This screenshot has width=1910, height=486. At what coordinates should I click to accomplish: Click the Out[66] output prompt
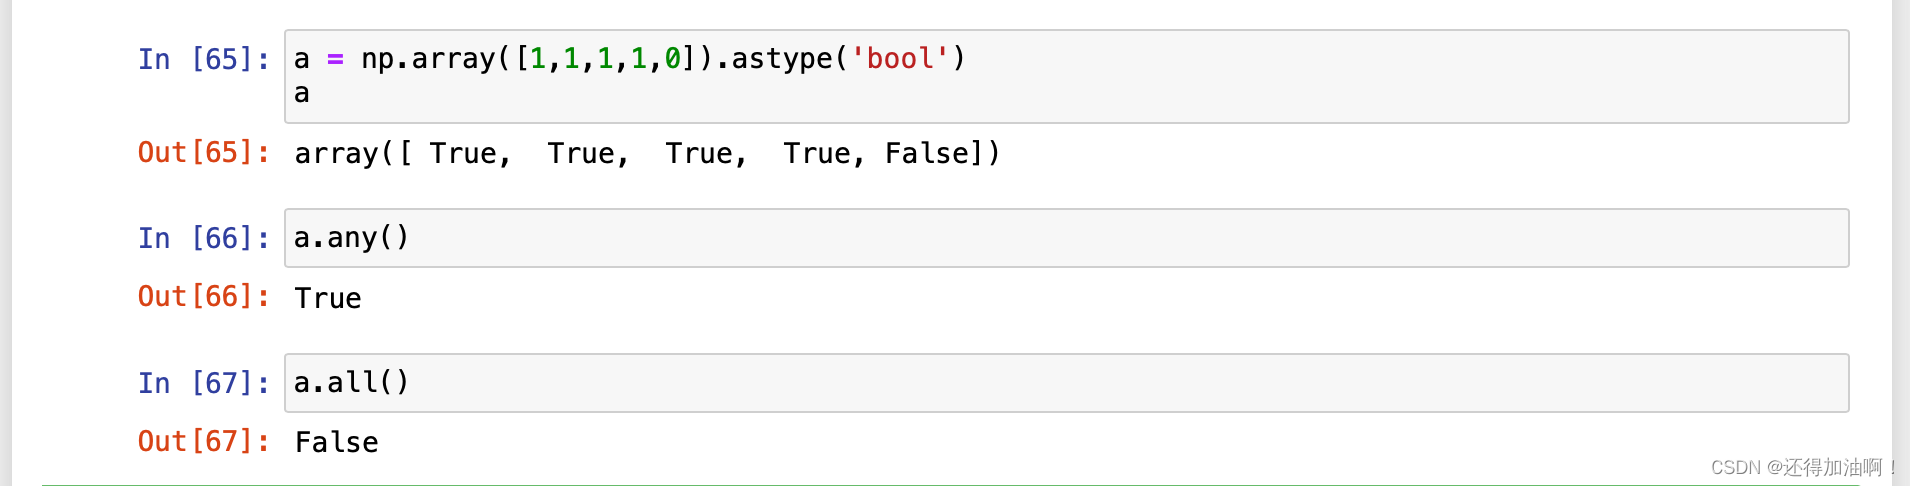[x=203, y=297]
